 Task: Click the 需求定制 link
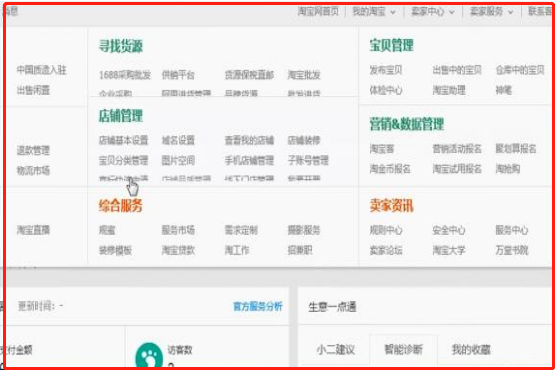(241, 230)
